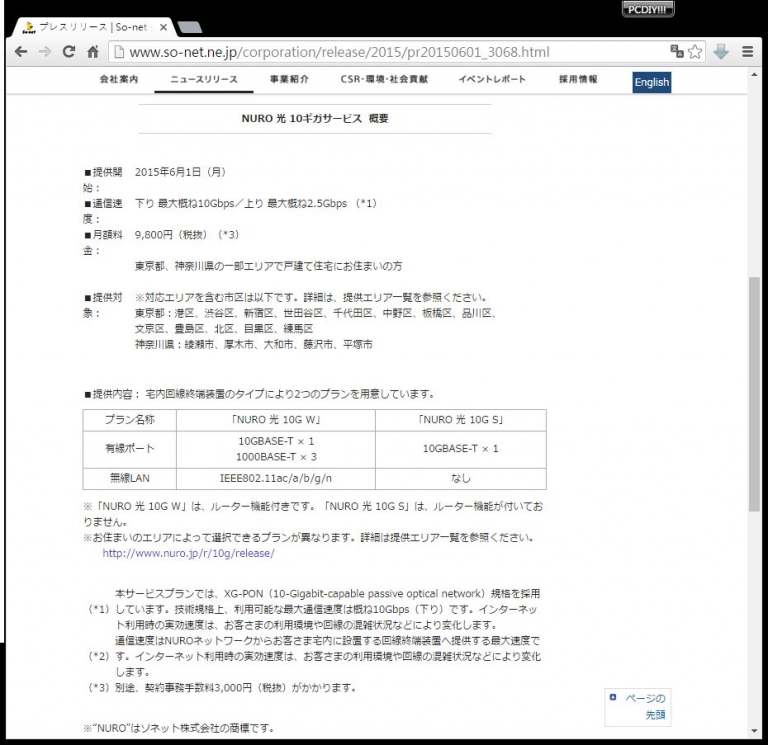768x745 pixels.
Task: Click the browser back arrow
Action: tap(21, 52)
